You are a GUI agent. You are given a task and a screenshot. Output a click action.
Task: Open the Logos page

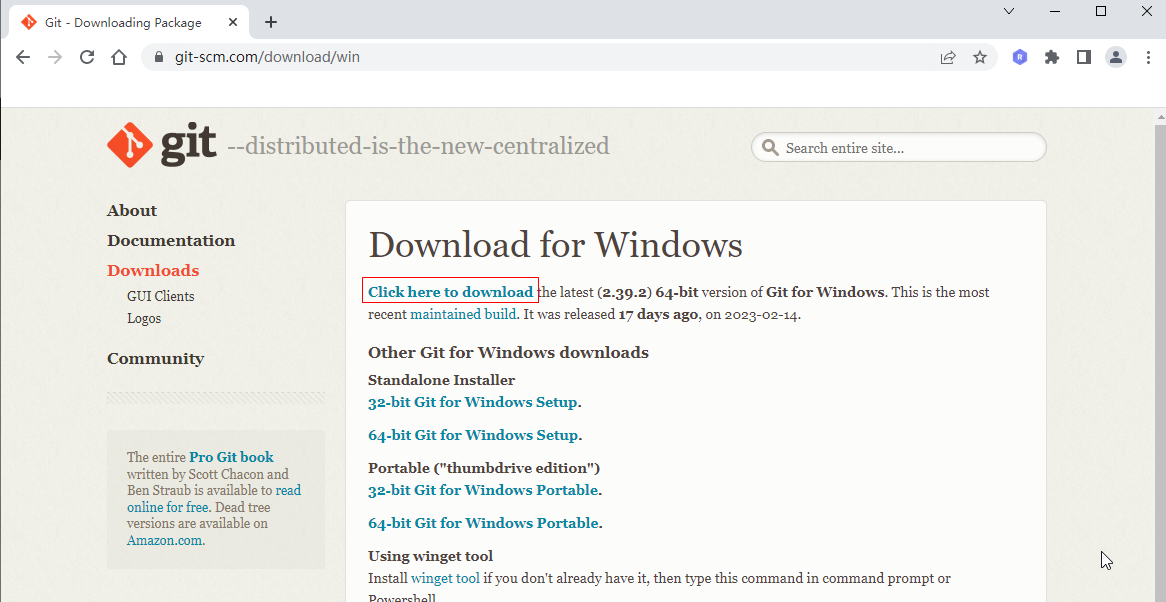tap(144, 318)
